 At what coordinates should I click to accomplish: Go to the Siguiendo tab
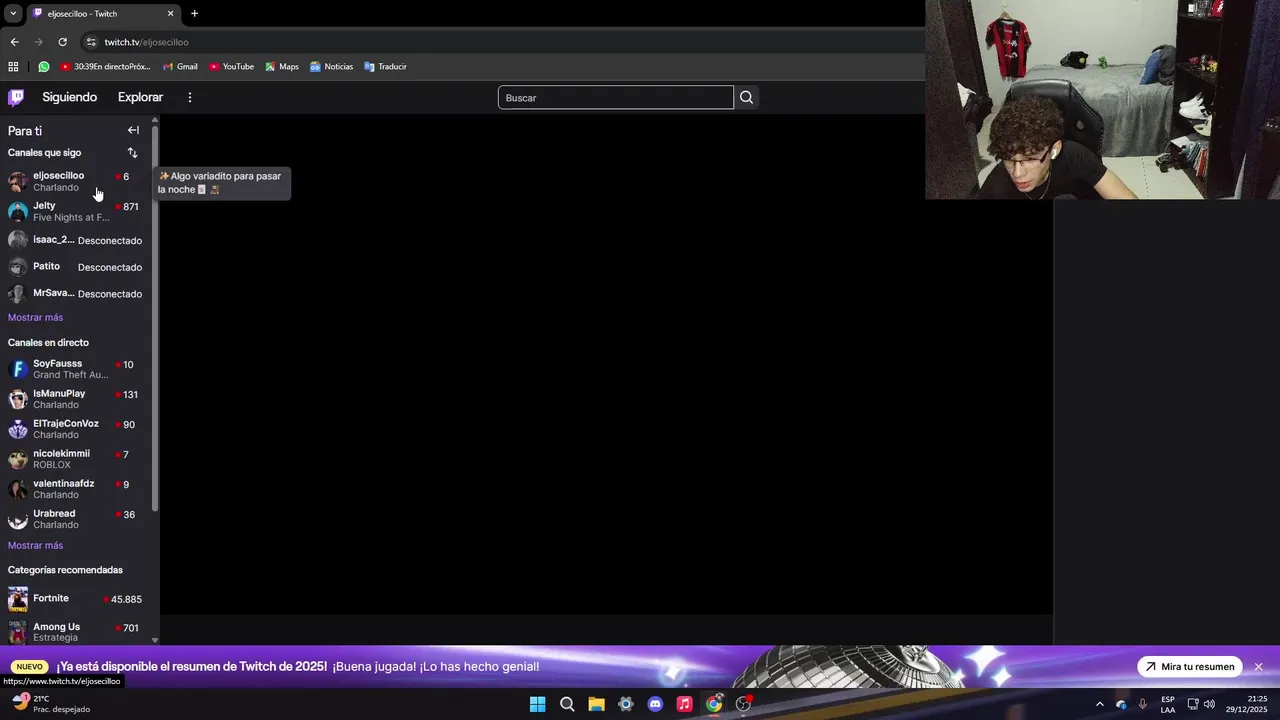pos(69,97)
